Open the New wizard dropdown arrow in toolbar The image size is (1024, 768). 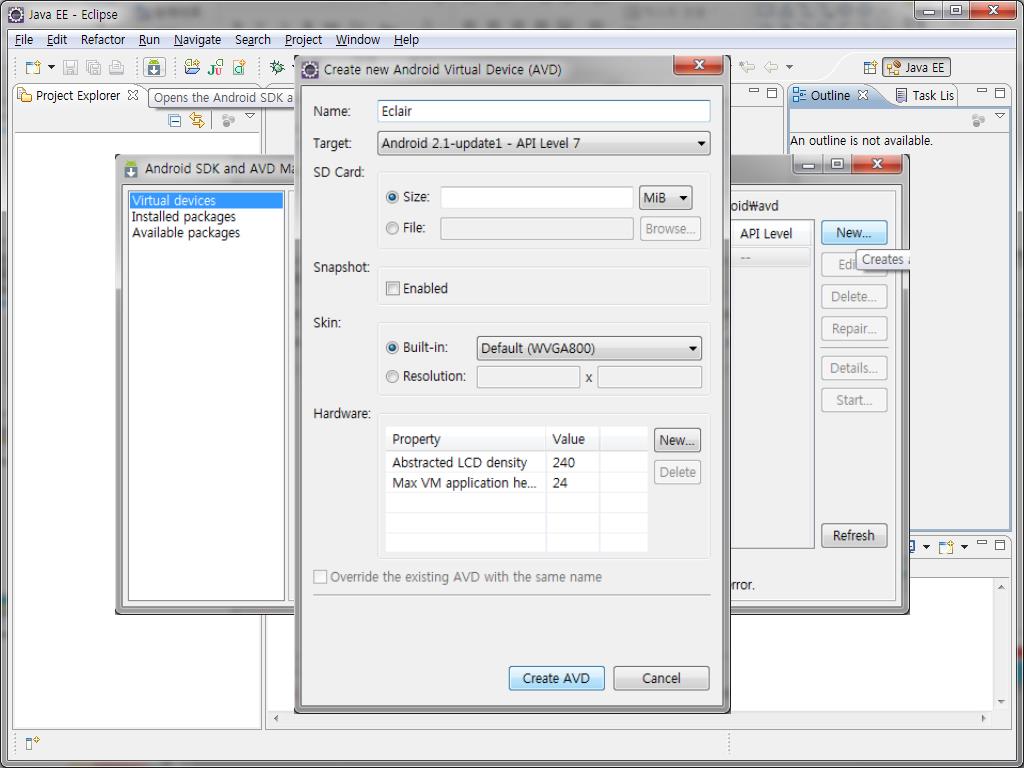click(51, 67)
